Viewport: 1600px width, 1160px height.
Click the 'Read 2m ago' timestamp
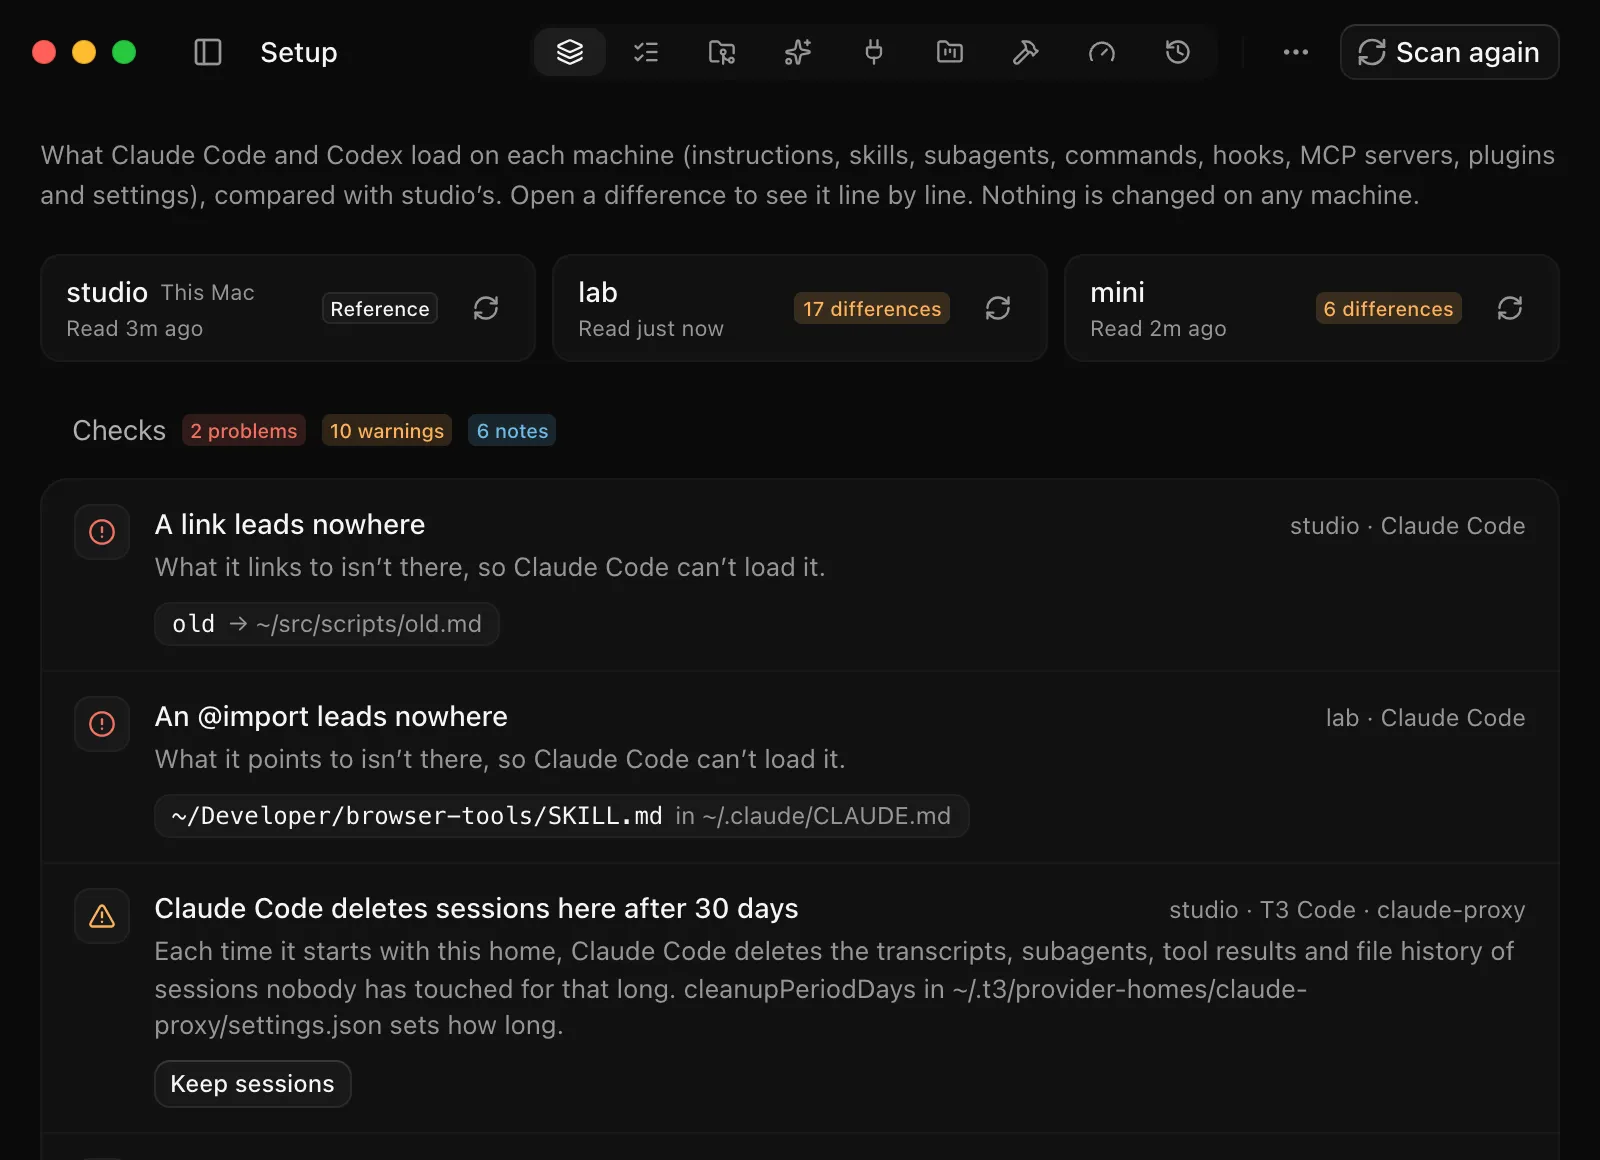click(x=1158, y=329)
